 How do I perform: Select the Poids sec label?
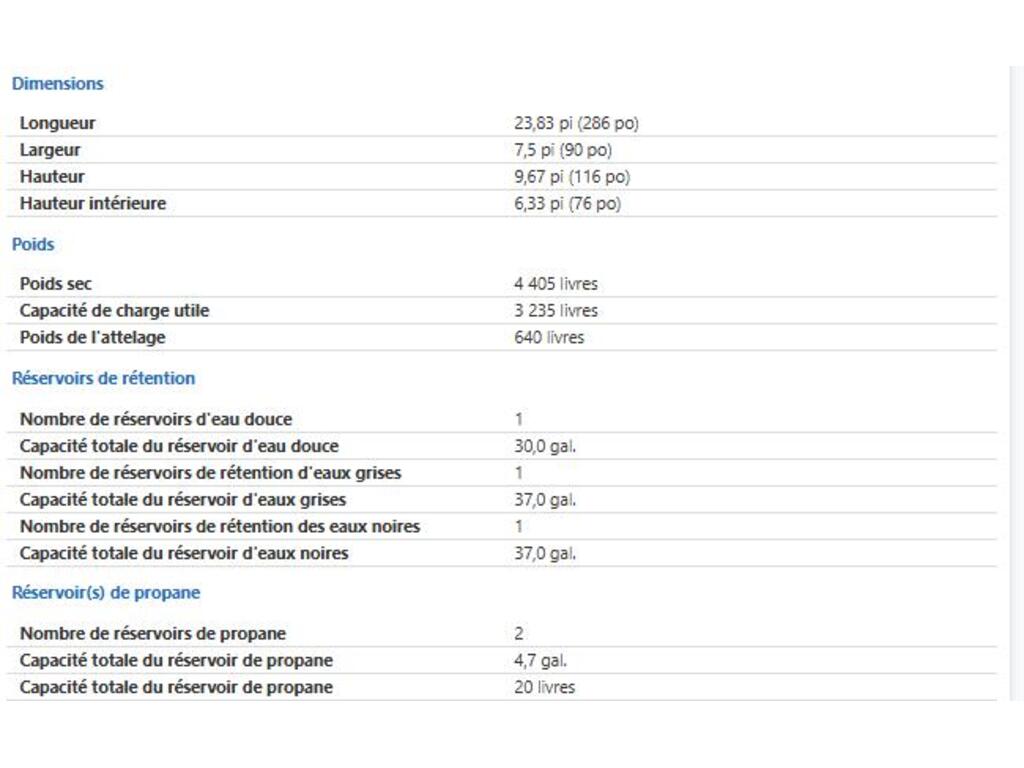56,284
